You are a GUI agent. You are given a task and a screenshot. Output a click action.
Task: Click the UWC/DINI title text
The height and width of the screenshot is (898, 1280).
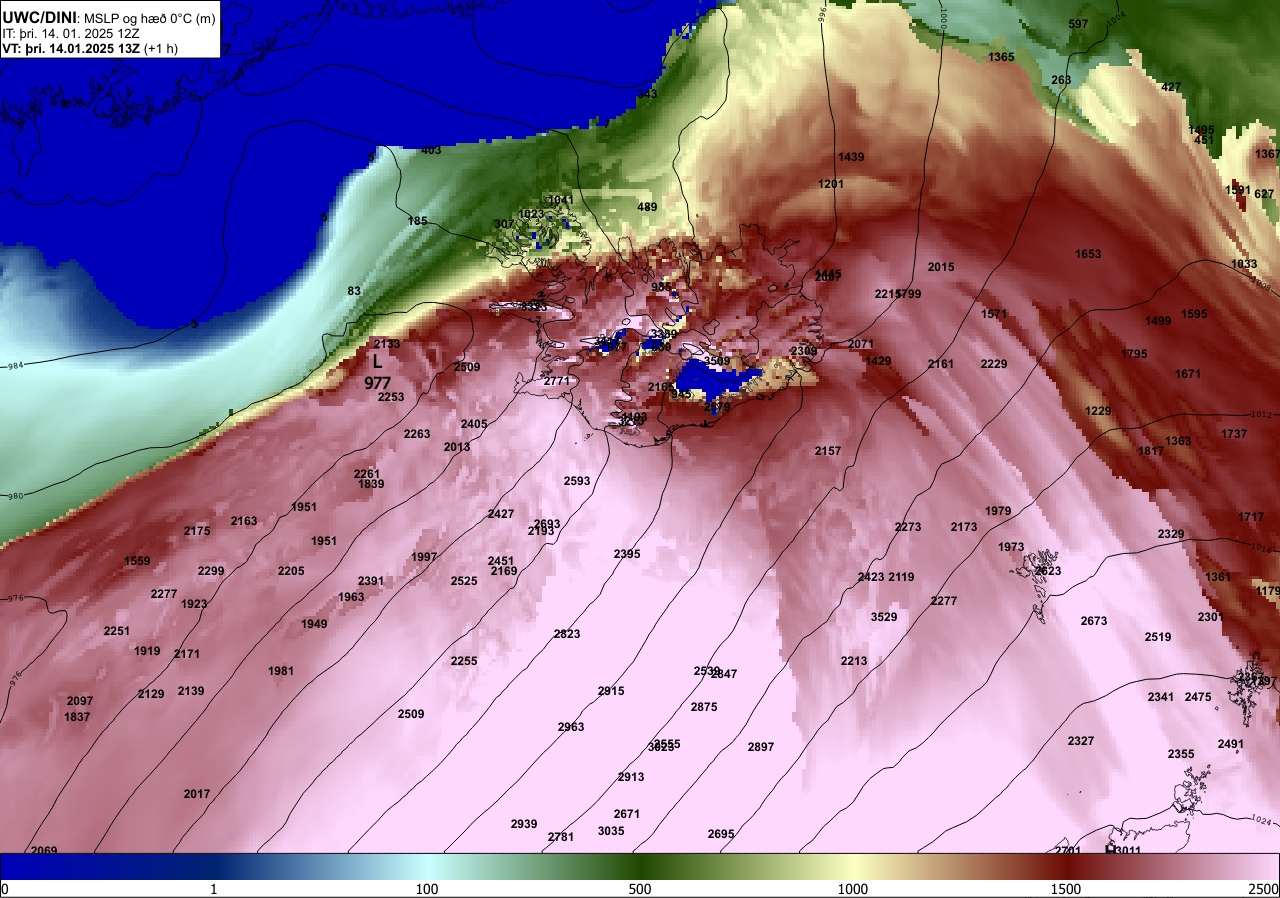tap(39, 16)
